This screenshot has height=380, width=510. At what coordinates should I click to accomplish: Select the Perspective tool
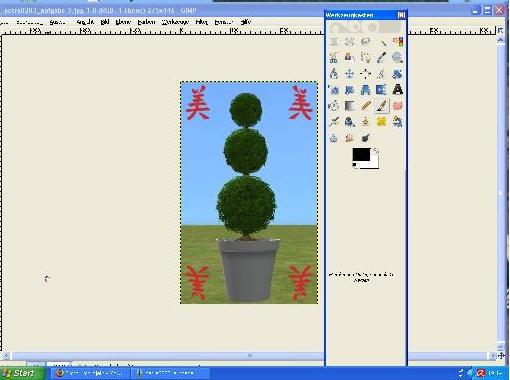(365, 90)
